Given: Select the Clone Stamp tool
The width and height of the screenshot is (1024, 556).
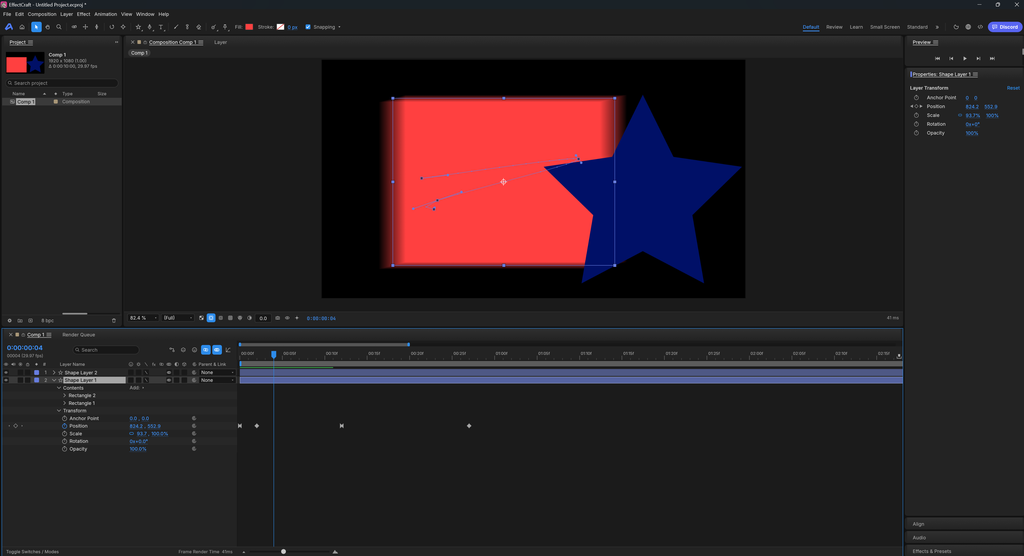Looking at the screenshot, I should click(x=187, y=27).
